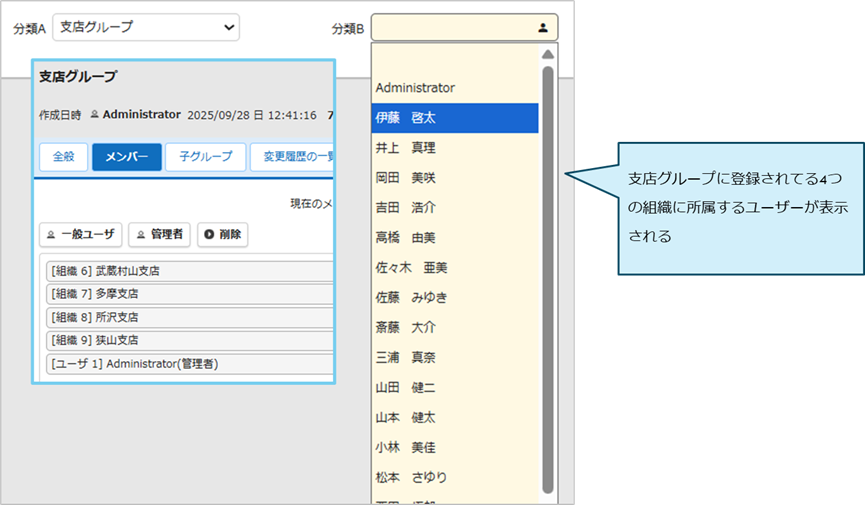Click the user list vertical scrollbar

[548, 280]
